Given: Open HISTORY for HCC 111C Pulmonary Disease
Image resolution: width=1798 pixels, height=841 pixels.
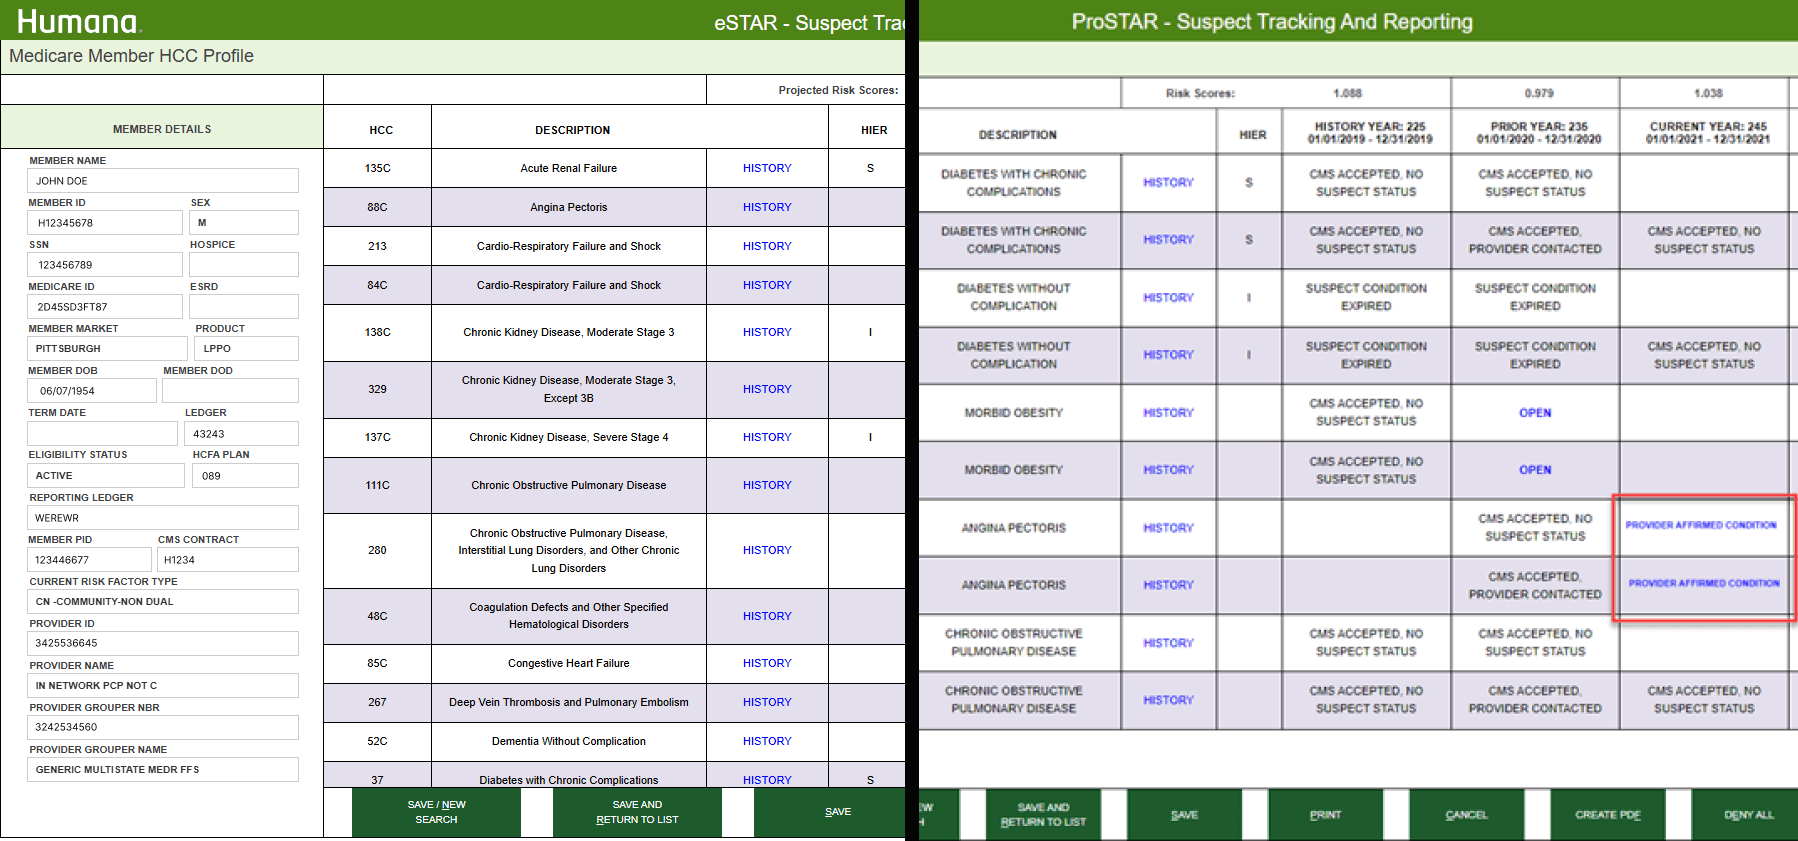Looking at the screenshot, I should click(x=767, y=485).
